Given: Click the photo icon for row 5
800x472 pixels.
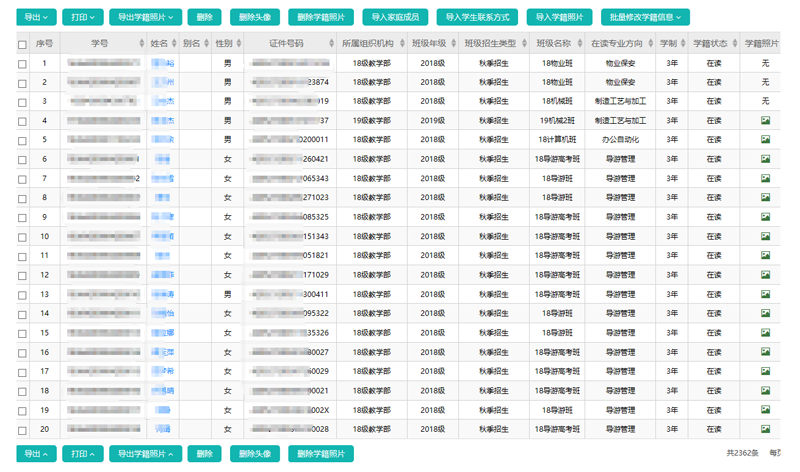Looking at the screenshot, I should pos(765,140).
